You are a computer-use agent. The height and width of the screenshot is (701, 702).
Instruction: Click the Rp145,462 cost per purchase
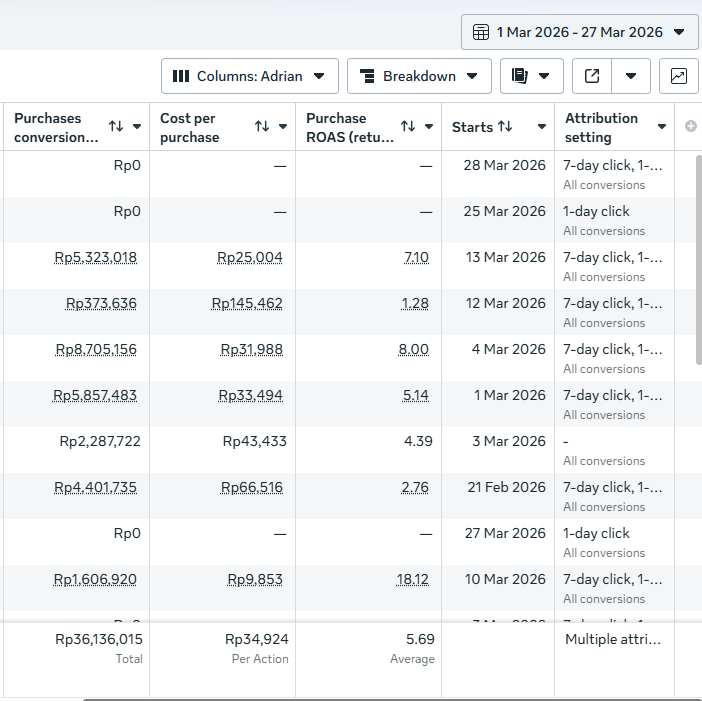click(247, 303)
